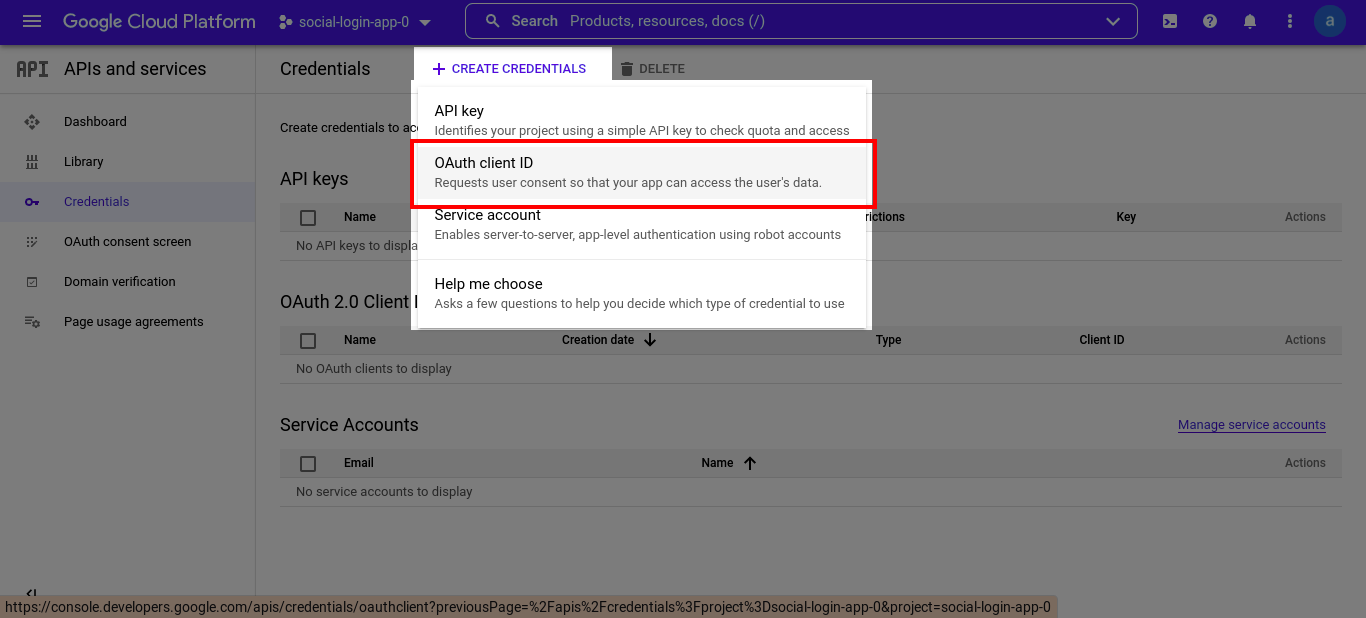Choose OAuth client ID option
The image size is (1366, 618).
(642, 172)
